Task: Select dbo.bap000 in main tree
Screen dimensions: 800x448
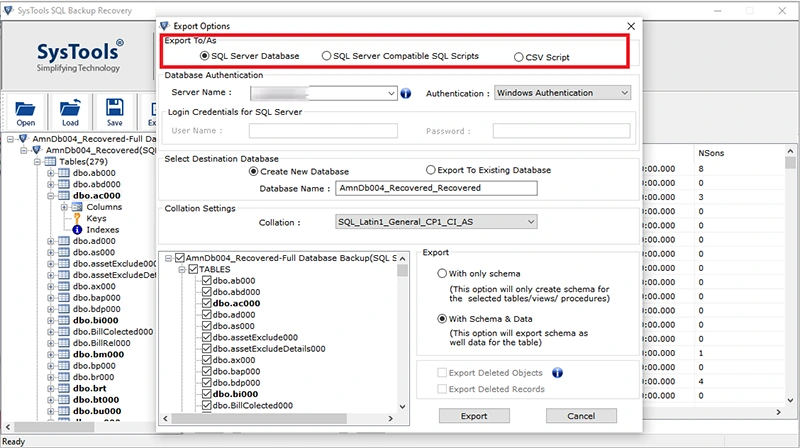Action: pos(96,297)
